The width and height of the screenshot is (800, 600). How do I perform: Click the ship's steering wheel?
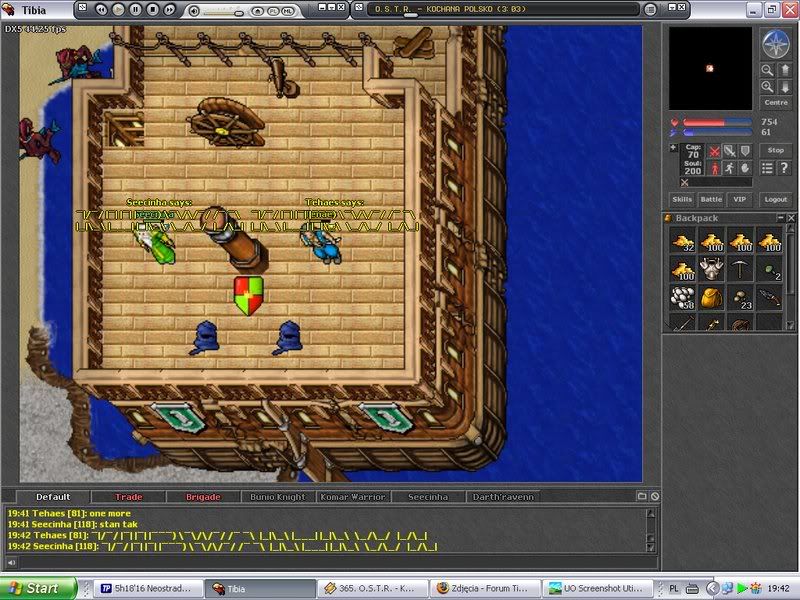226,123
